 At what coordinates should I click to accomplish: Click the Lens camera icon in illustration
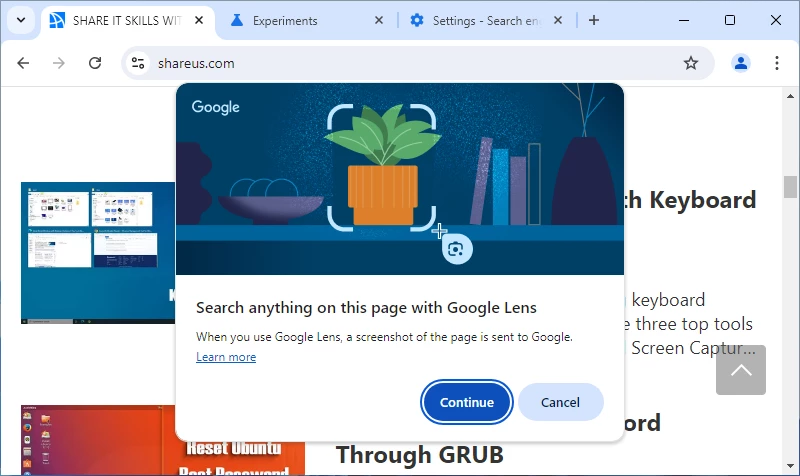(457, 249)
